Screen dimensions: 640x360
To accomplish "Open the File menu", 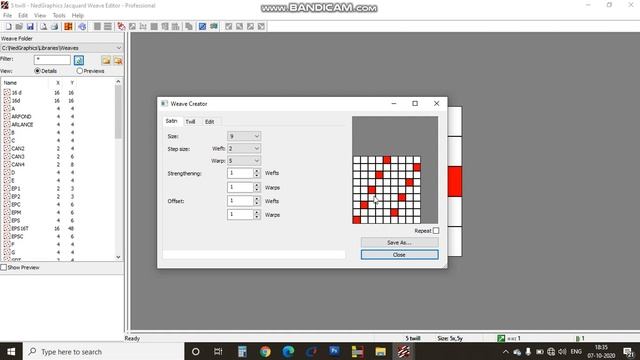I will click(x=7, y=16).
